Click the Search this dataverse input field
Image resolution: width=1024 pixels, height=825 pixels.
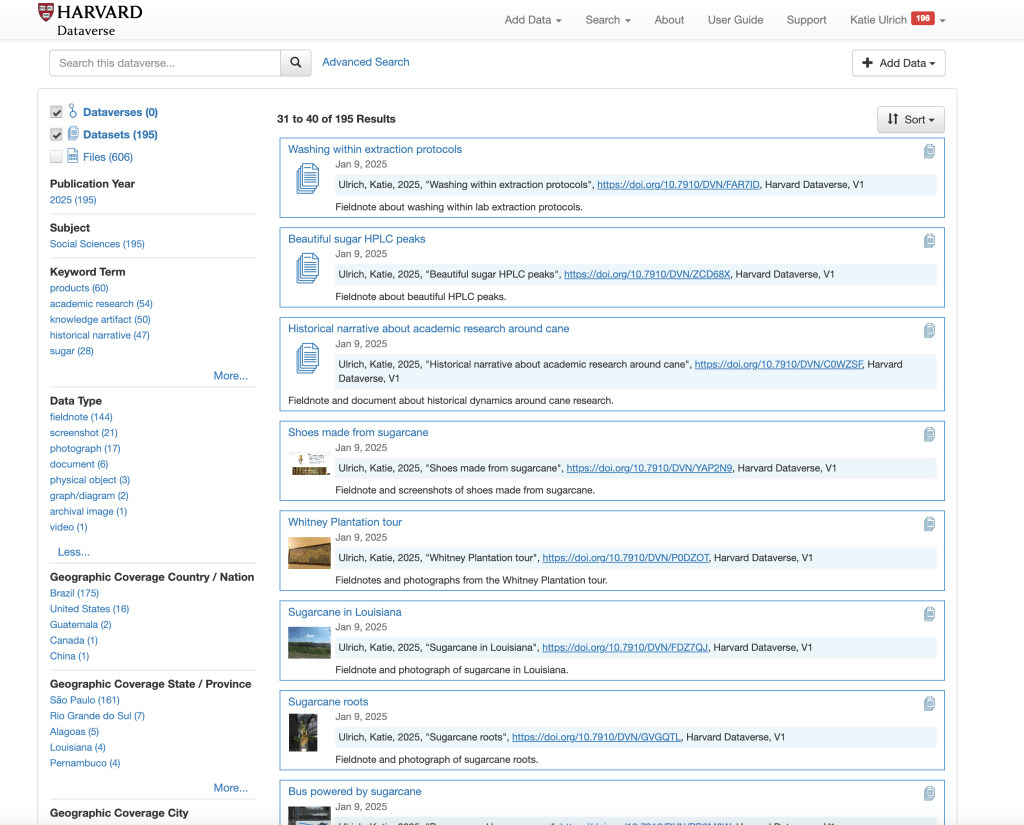click(165, 63)
